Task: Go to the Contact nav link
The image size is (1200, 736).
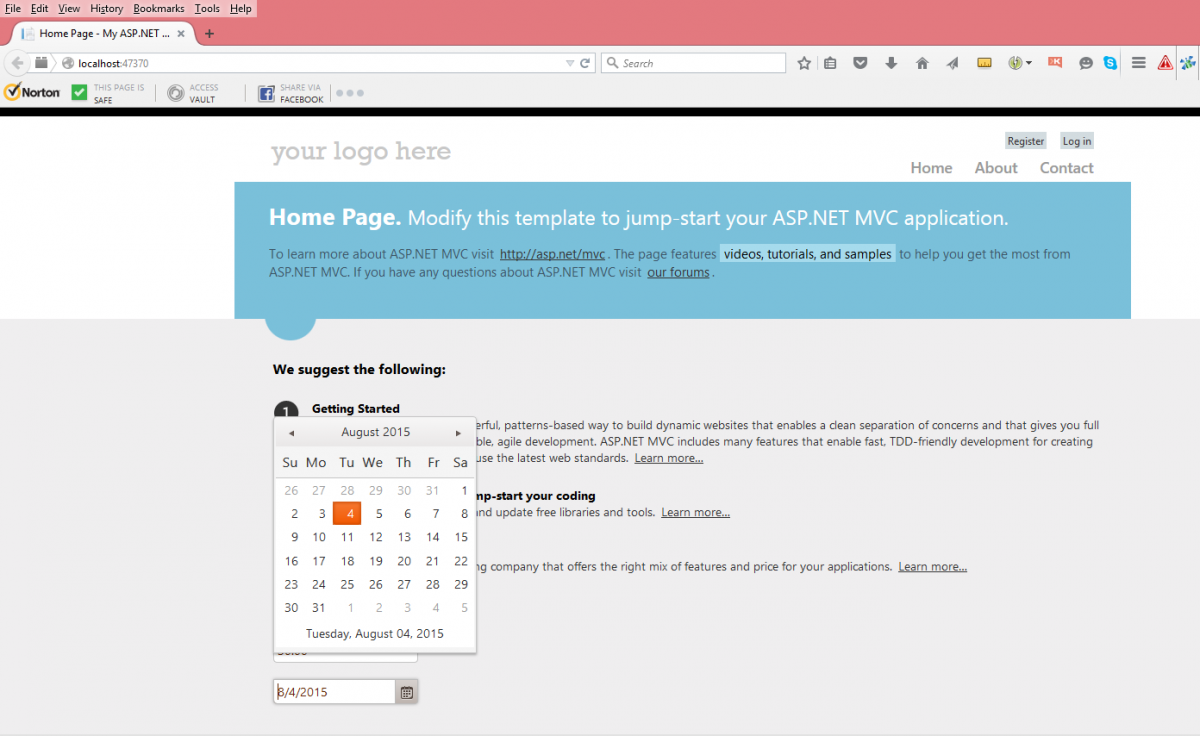Action: [x=1067, y=168]
